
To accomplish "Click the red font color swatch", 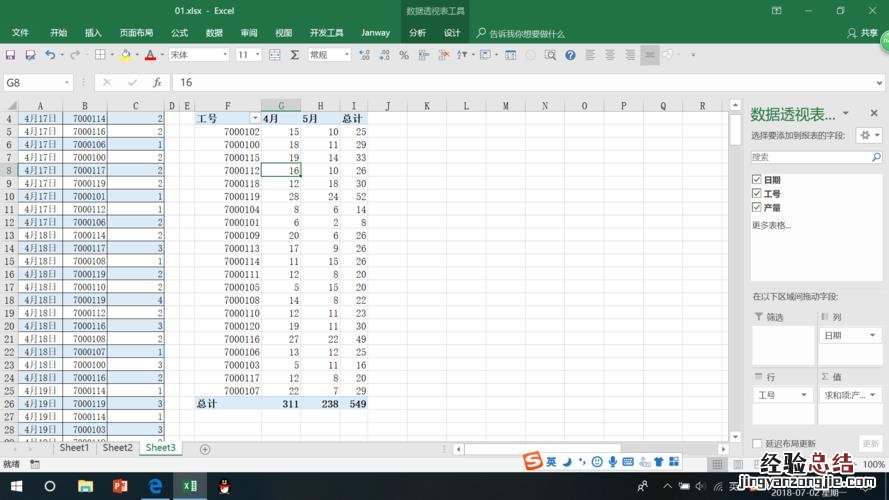I will pos(149,55).
